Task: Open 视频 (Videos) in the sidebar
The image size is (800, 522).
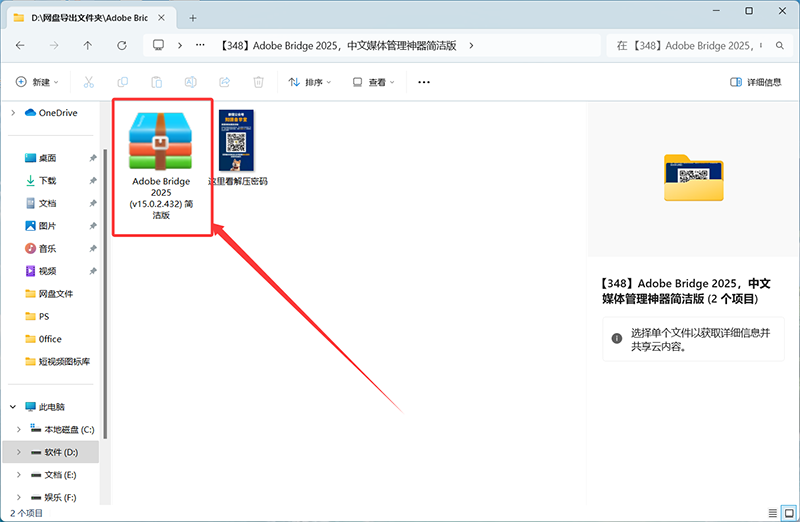Action: tap(41, 271)
